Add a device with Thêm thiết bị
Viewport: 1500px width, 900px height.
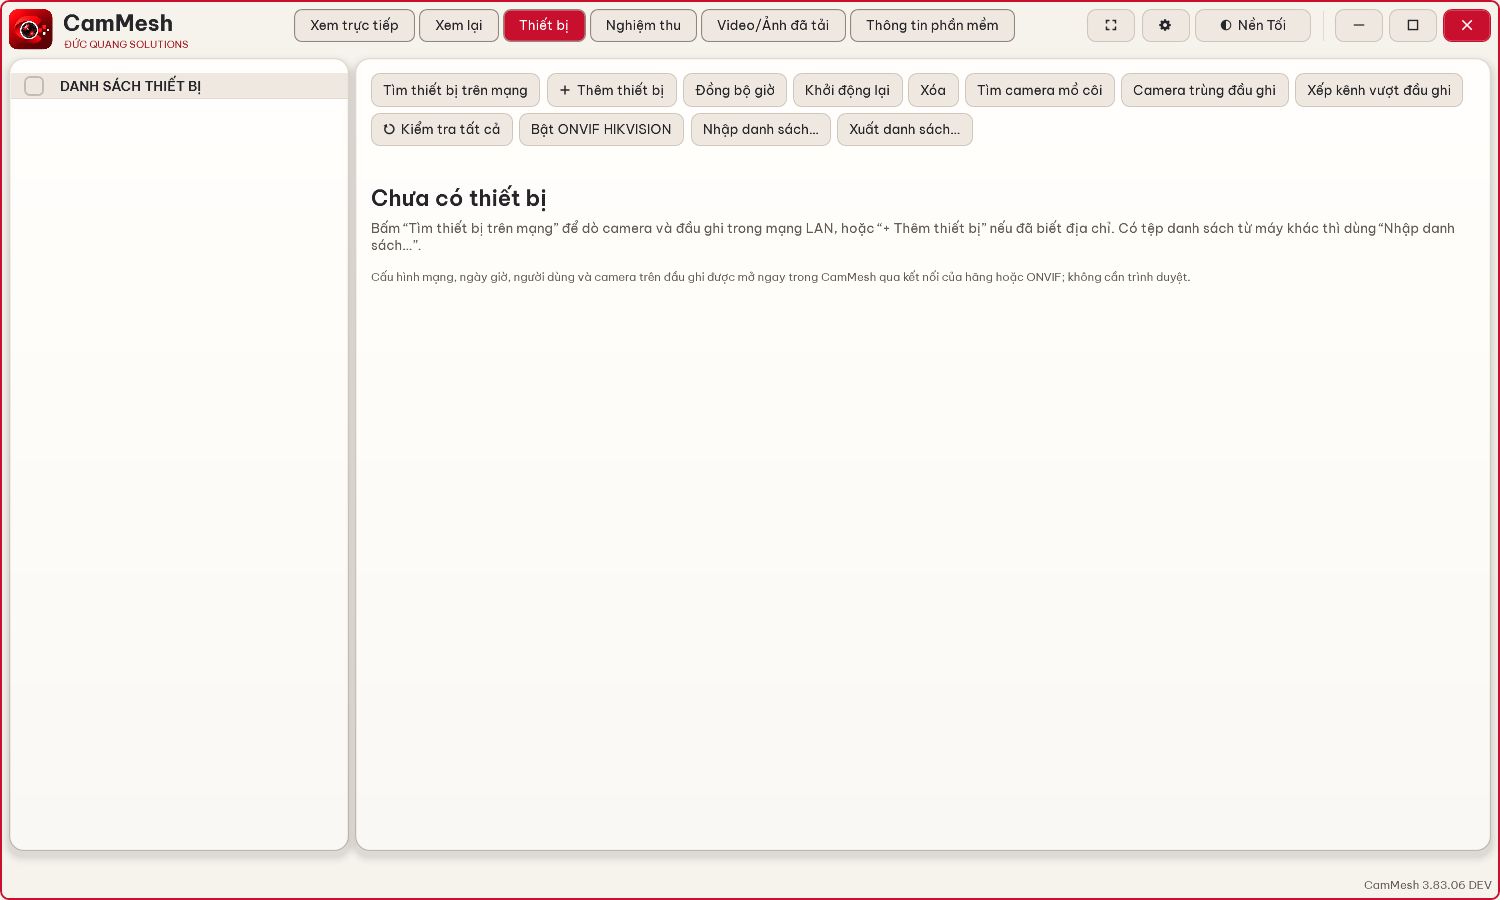point(612,90)
